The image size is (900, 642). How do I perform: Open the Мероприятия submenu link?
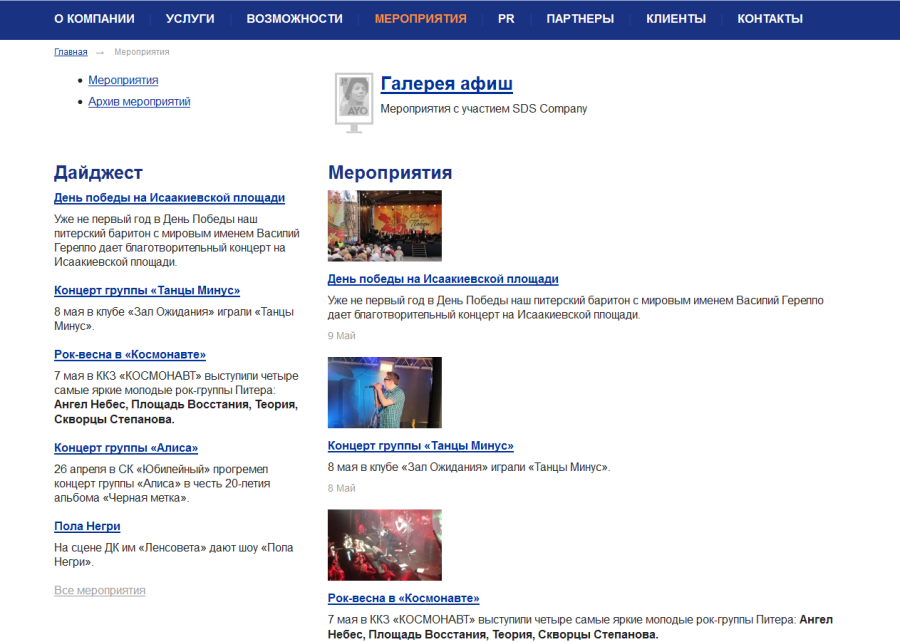[x=123, y=80]
